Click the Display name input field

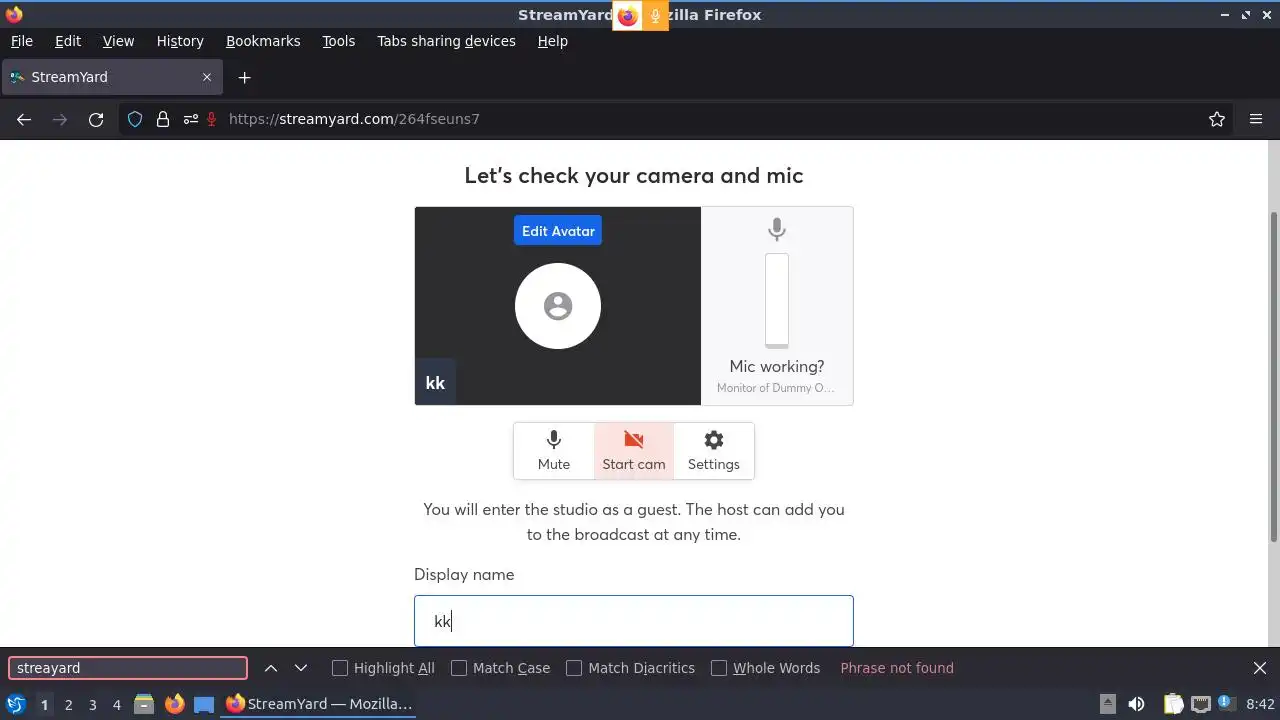click(633, 621)
